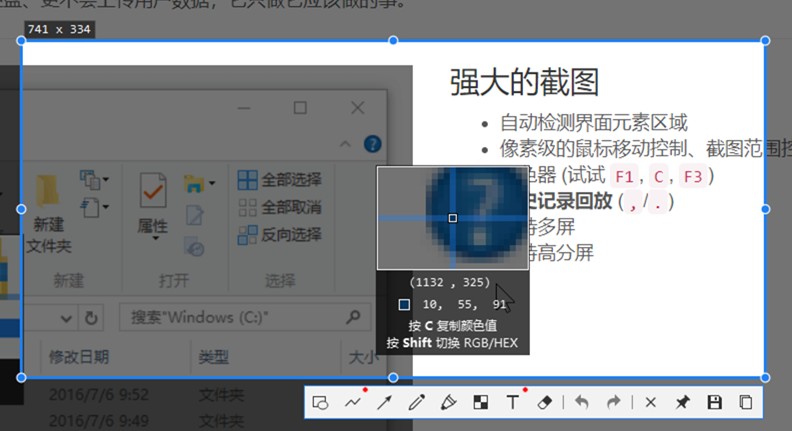Screen dimensions: 792x431
Task: Click the top-center selection resize handle
Action: coord(393,40)
